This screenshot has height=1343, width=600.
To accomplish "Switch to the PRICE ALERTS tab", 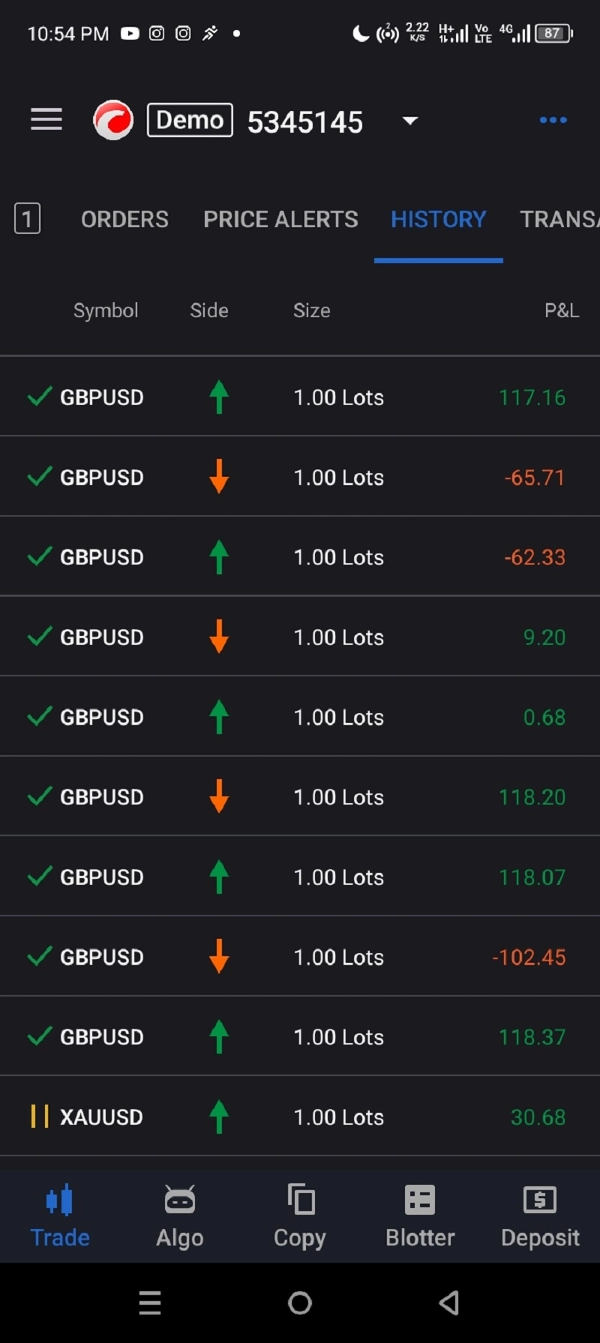I will [x=281, y=219].
